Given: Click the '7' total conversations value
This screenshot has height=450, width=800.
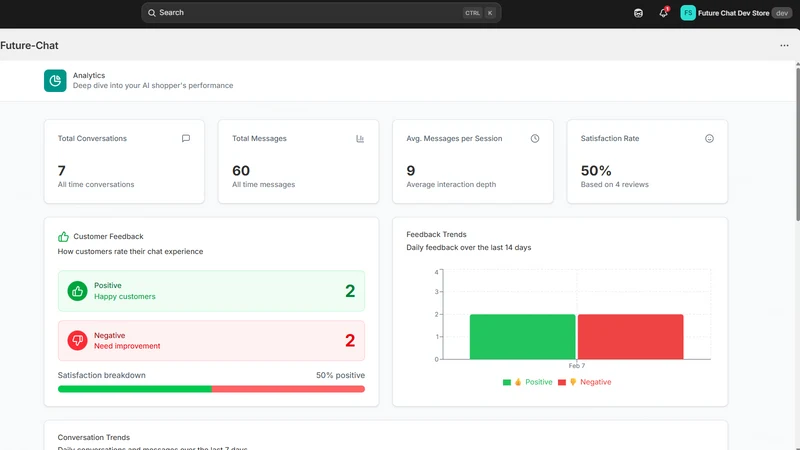Looking at the screenshot, I should [62, 170].
